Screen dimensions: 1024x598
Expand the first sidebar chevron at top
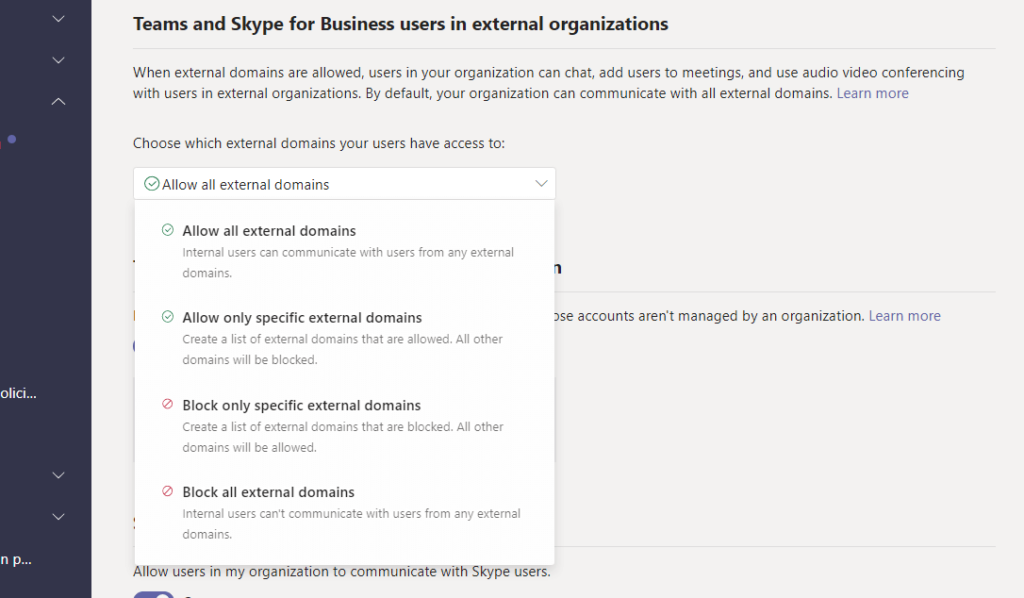(58, 19)
